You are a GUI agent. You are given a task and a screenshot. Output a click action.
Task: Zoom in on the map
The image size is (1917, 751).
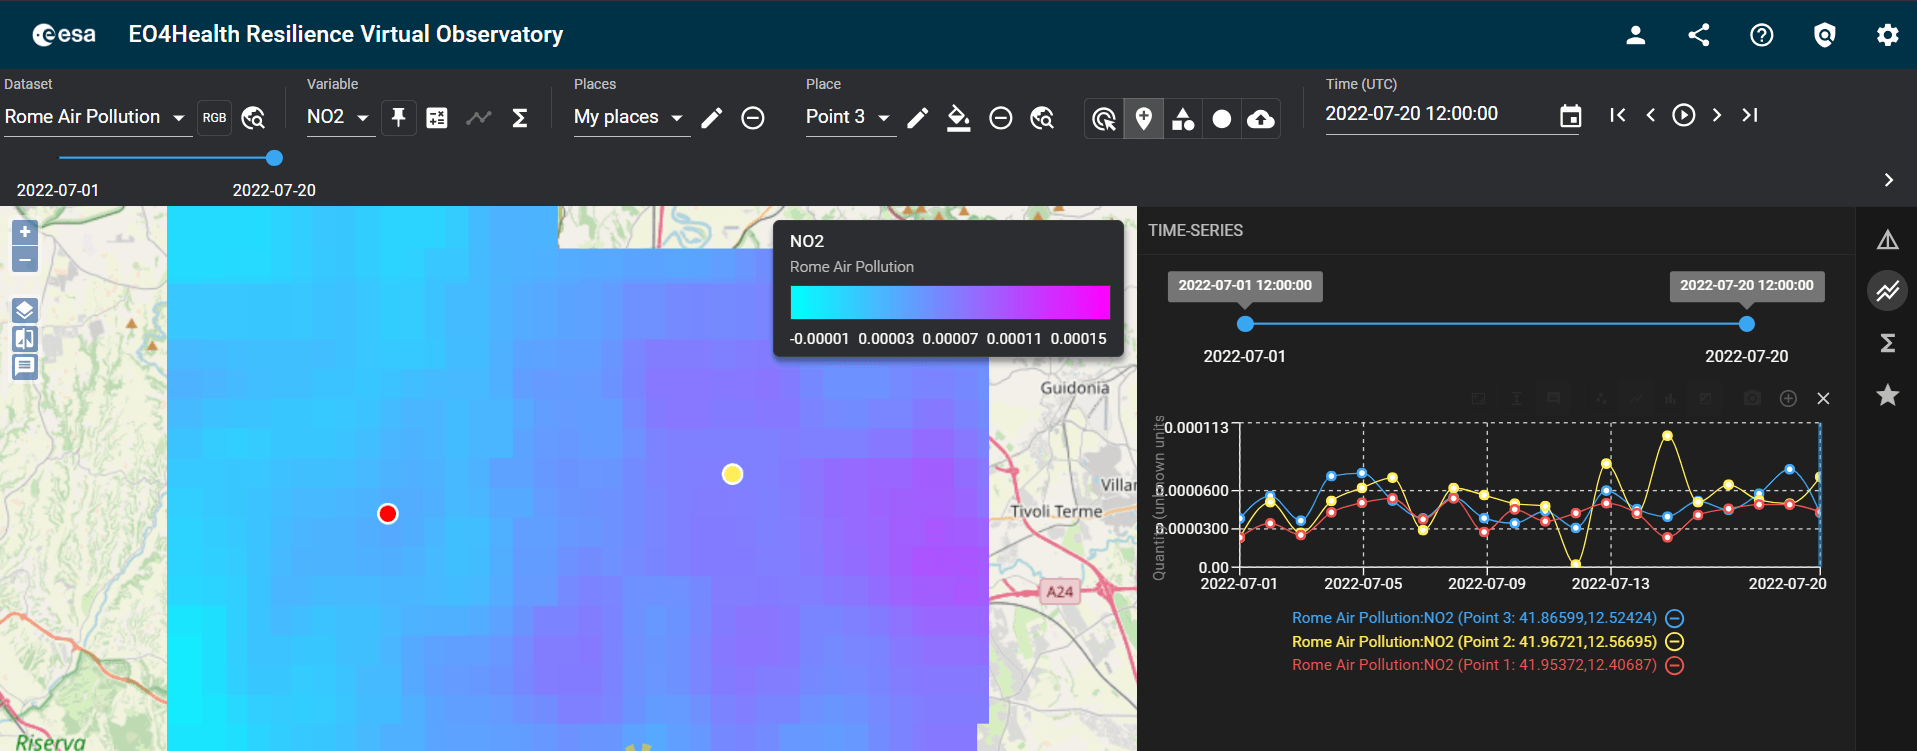click(25, 232)
